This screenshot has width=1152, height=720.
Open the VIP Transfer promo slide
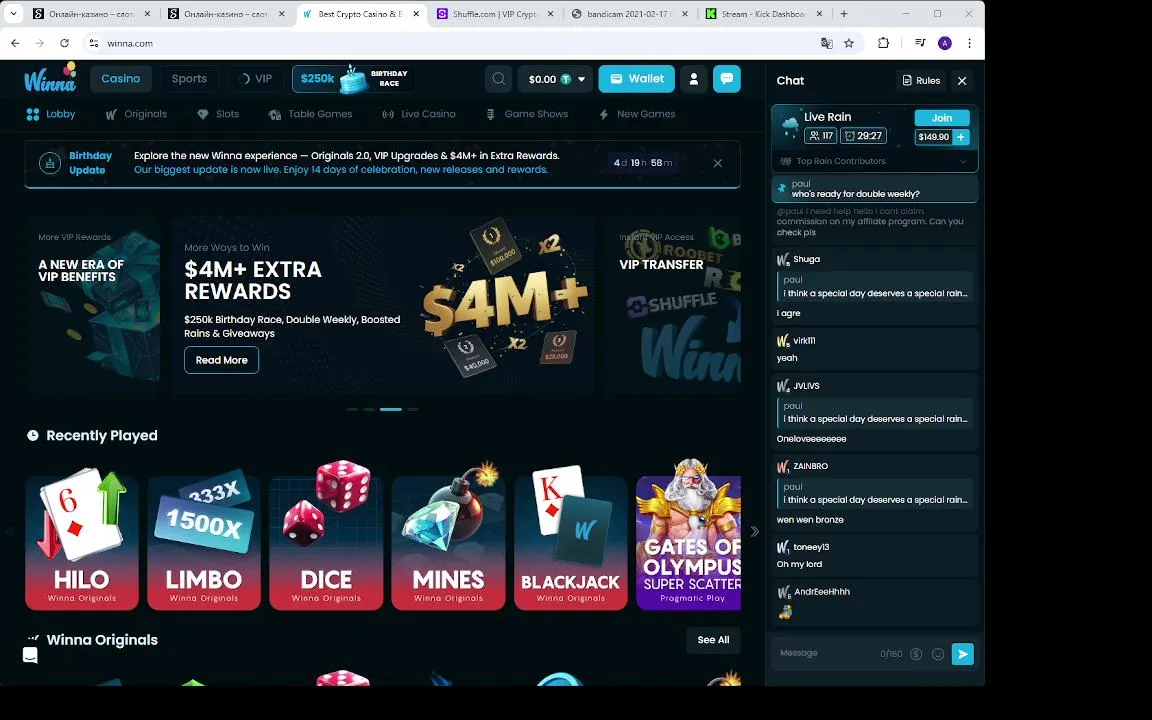[674, 305]
